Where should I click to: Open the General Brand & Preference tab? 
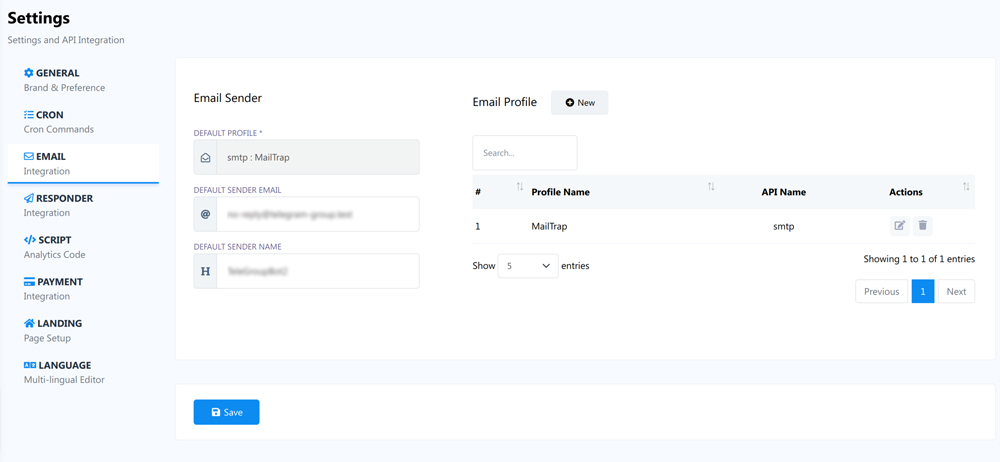coord(64,80)
